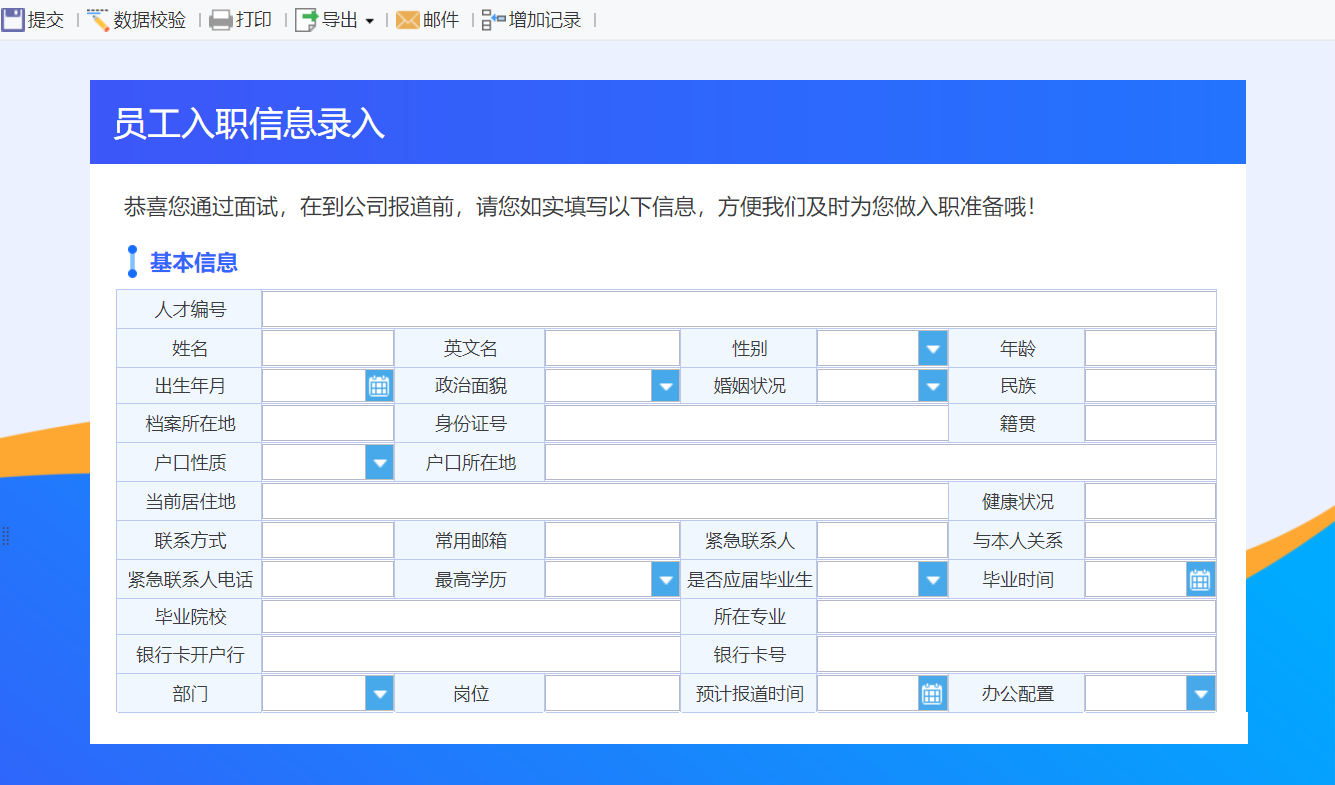The image size is (1335, 785).
Task: Focus the 身份证号 input field
Action: point(746,424)
